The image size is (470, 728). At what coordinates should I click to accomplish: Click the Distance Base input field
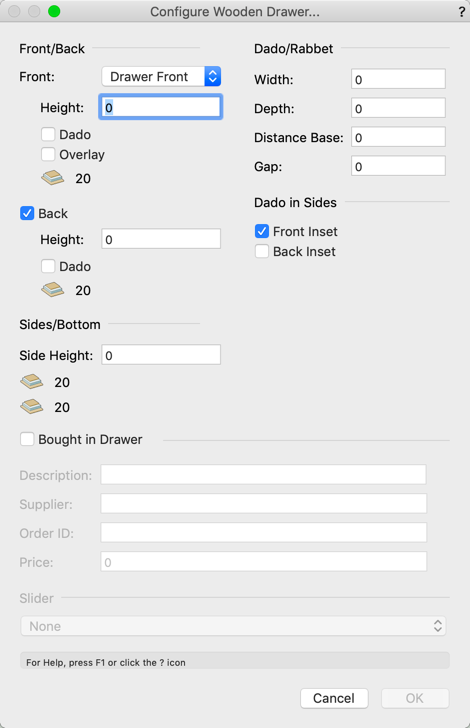[398, 137]
